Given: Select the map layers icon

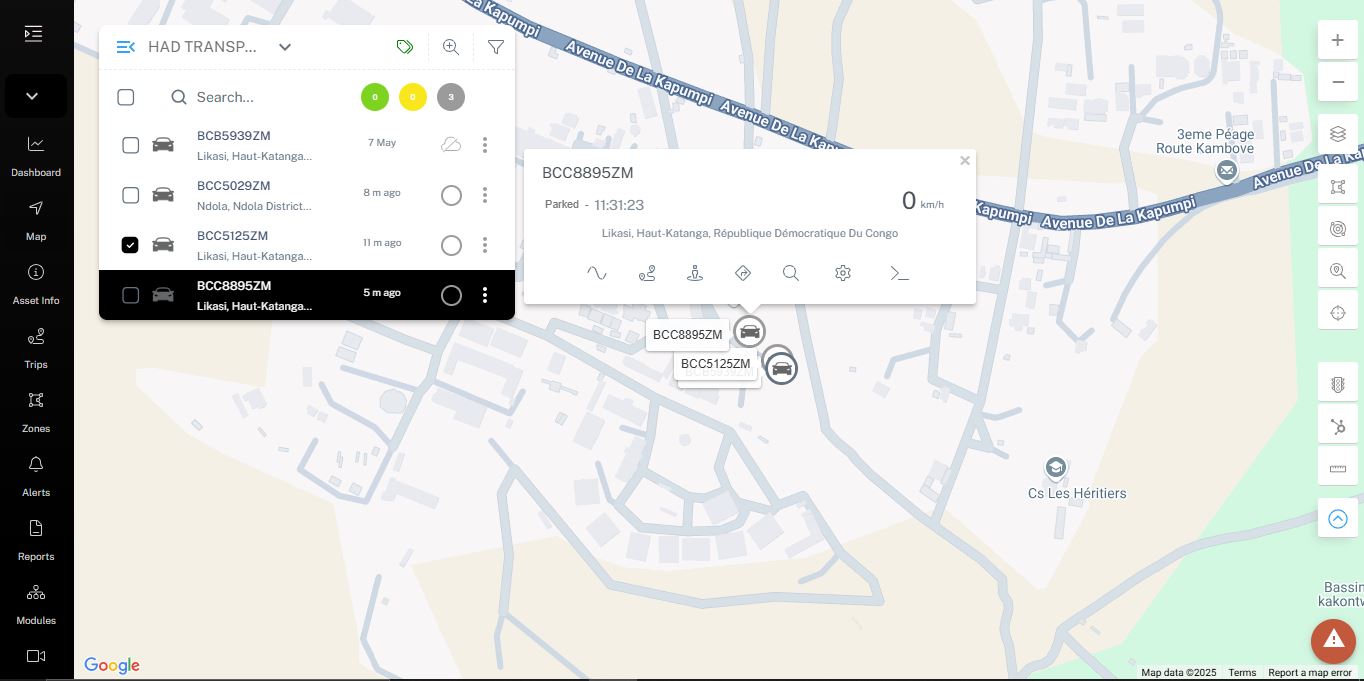Looking at the screenshot, I should click(x=1338, y=133).
